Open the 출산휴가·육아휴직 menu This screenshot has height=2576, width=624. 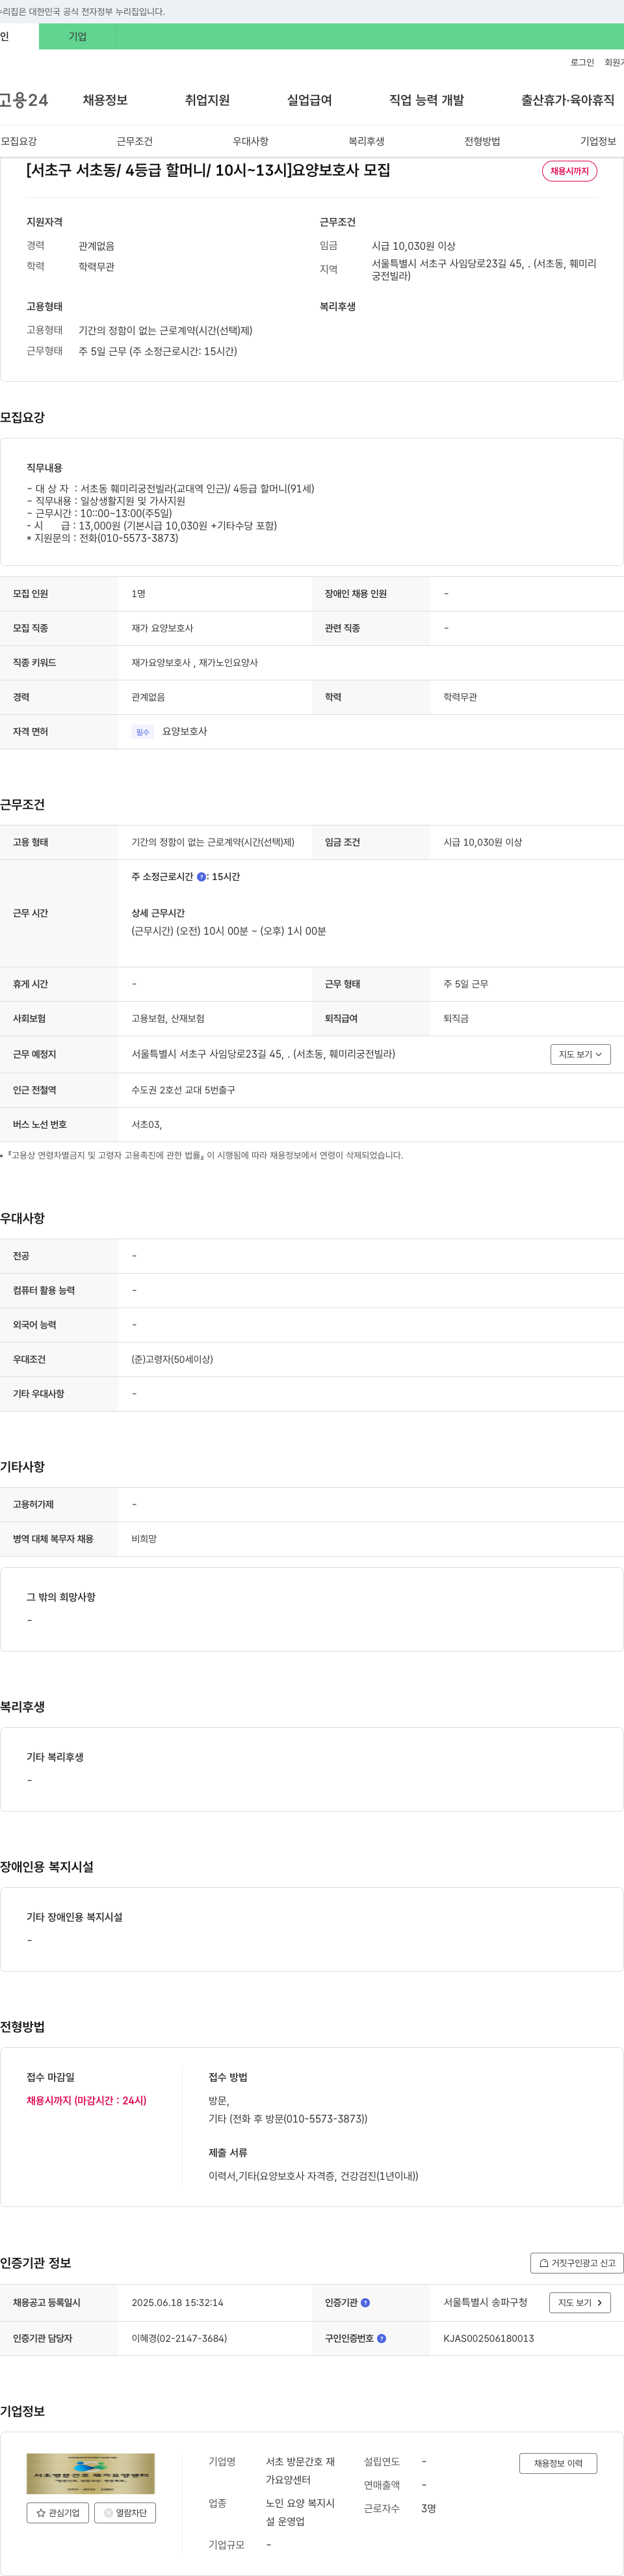pyautogui.click(x=567, y=100)
